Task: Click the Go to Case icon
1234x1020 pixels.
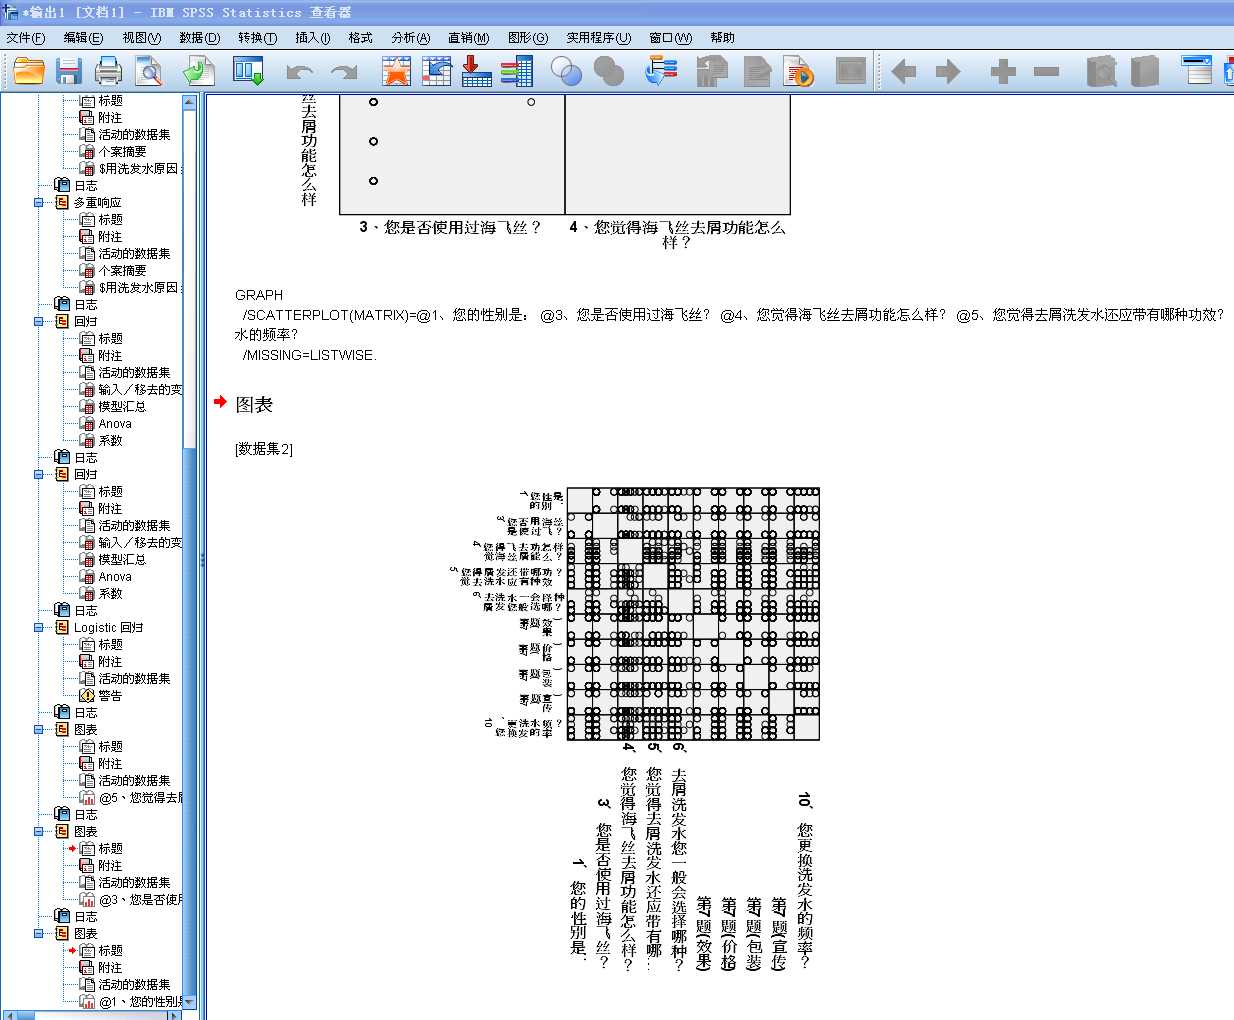Action: click(x=436, y=71)
